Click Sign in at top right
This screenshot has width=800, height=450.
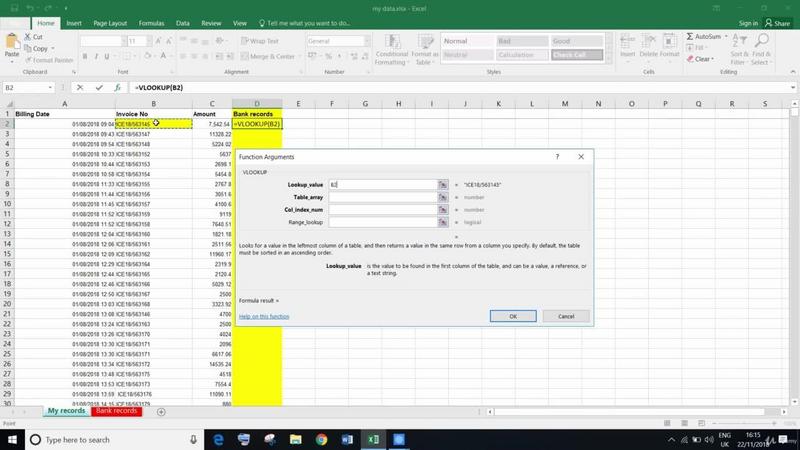[x=748, y=23]
